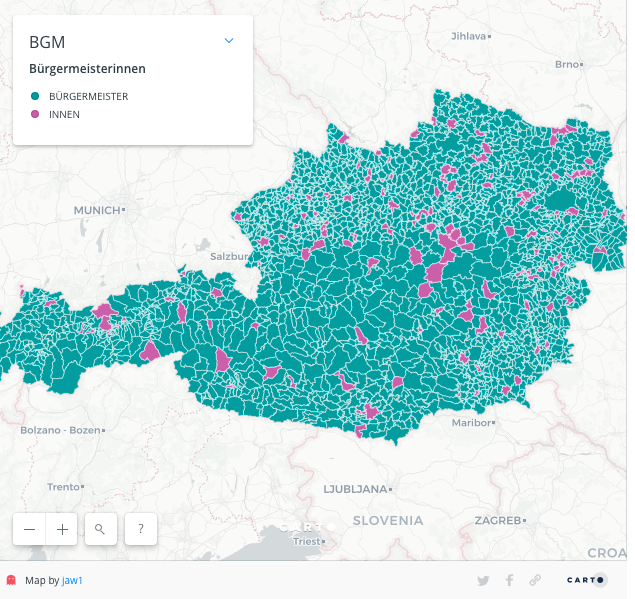Click the red ghost avatar icon
Screen dimensions: 635x599
(x=11, y=580)
